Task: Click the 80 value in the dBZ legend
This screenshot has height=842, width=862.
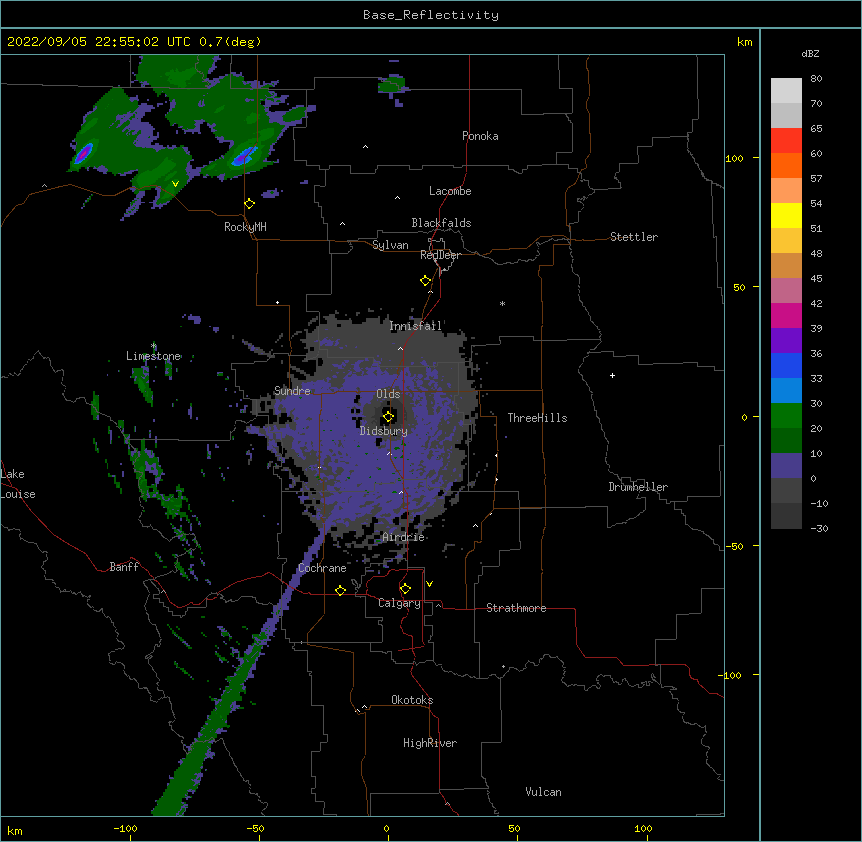Action: pyautogui.click(x=816, y=79)
